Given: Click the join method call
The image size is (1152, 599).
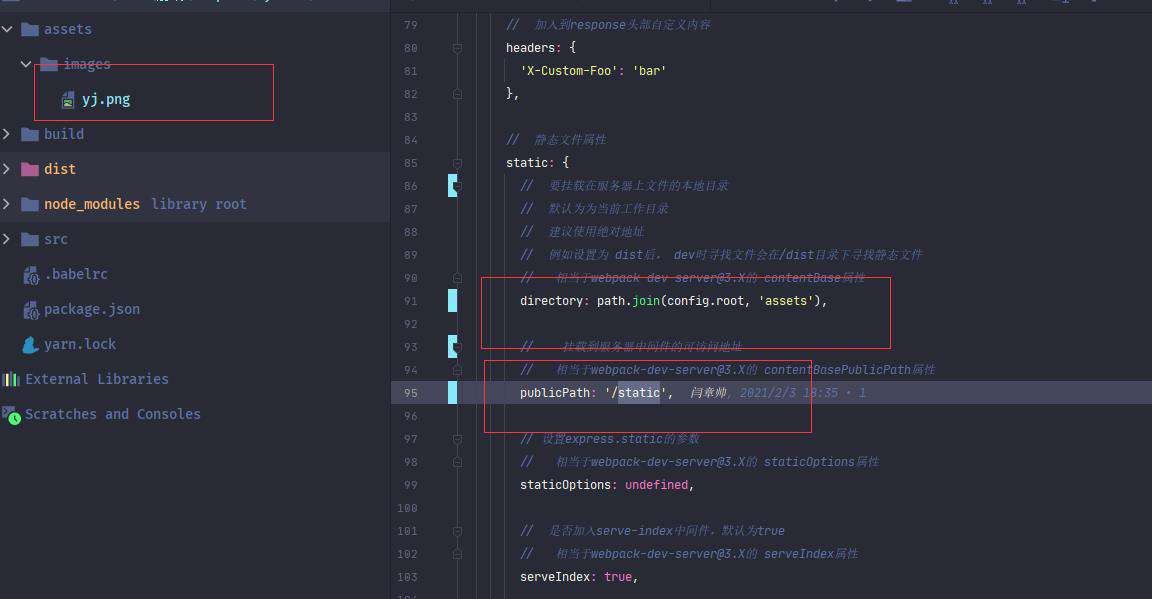Looking at the screenshot, I should [x=646, y=301].
